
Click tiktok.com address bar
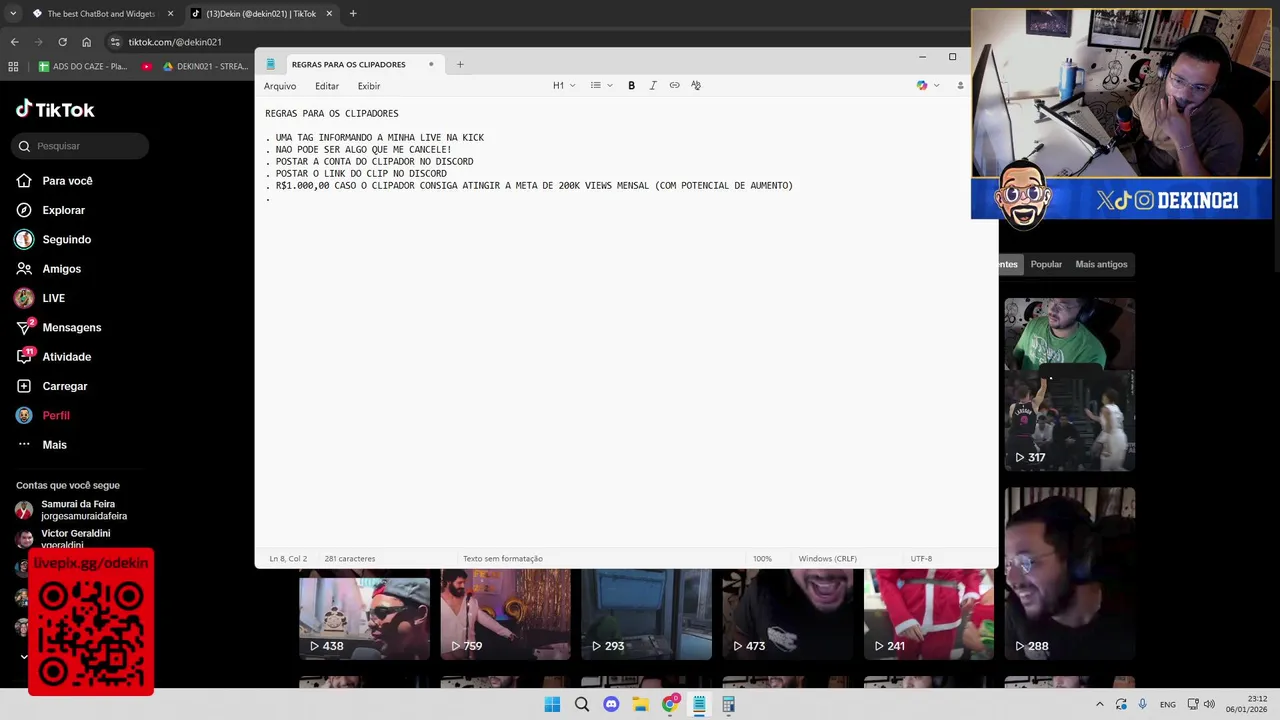(175, 42)
